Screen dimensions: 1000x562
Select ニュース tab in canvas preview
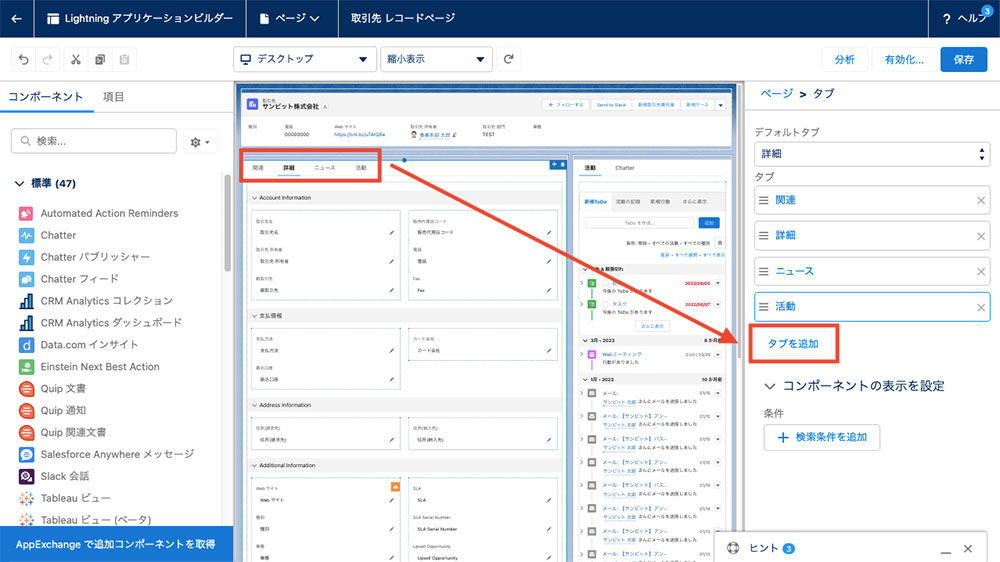coord(325,168)
